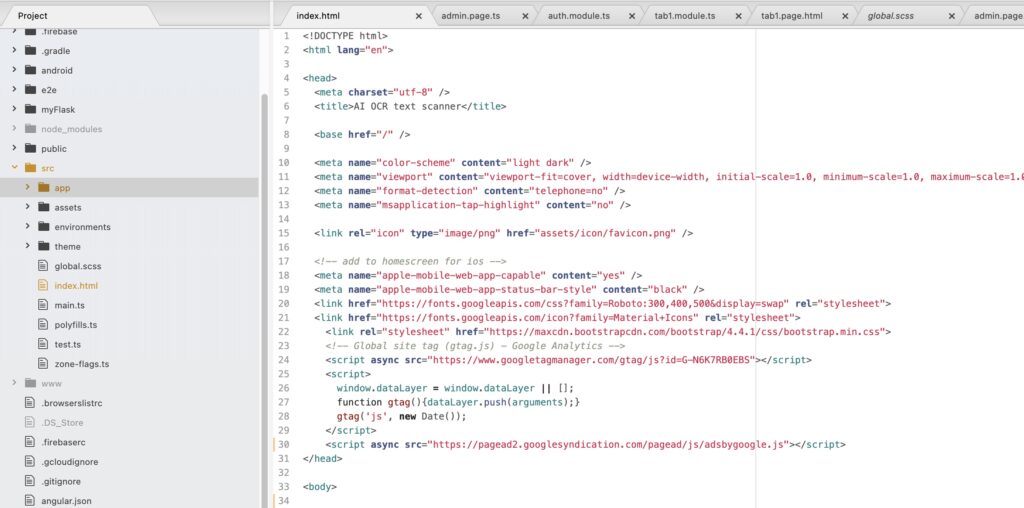The image size is (1024, 508).
Task: Expand the node_modules folder chevron
Action: coord(14,129)
